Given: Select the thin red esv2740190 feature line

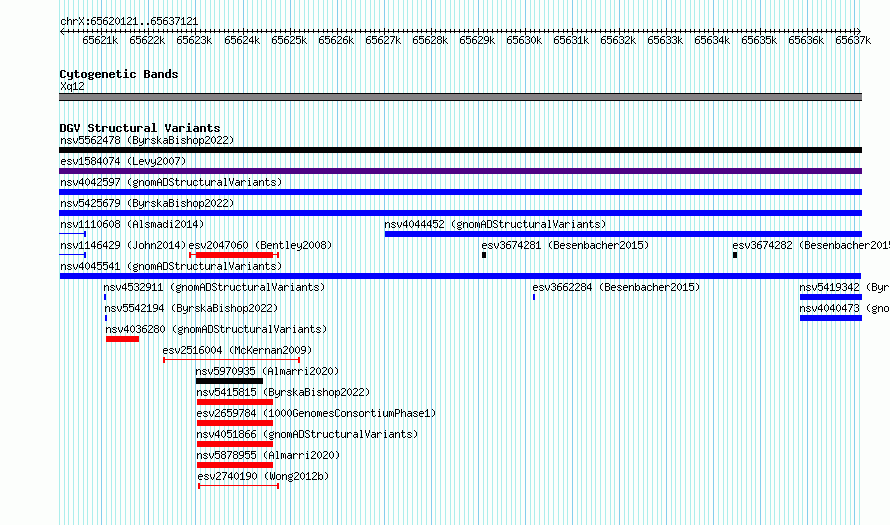Looking at the screenshot, I should pos(238,486).
